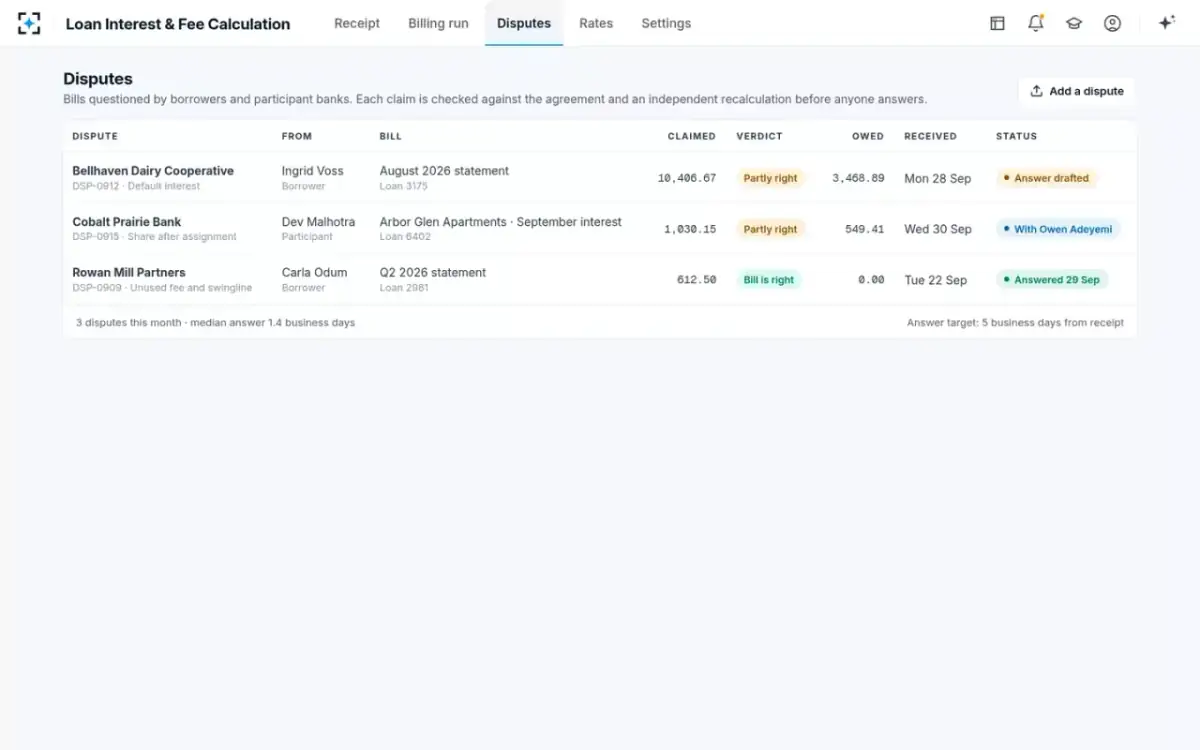Click the Bill column header
Screen dimensions: 1200x750
[391, 136]
